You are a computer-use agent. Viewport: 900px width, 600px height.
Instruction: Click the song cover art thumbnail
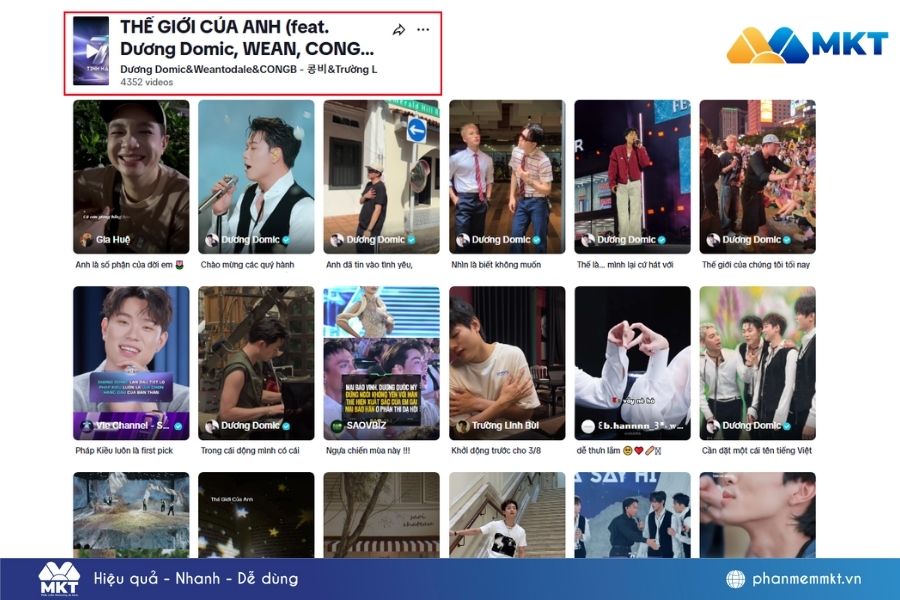[91, 51]
